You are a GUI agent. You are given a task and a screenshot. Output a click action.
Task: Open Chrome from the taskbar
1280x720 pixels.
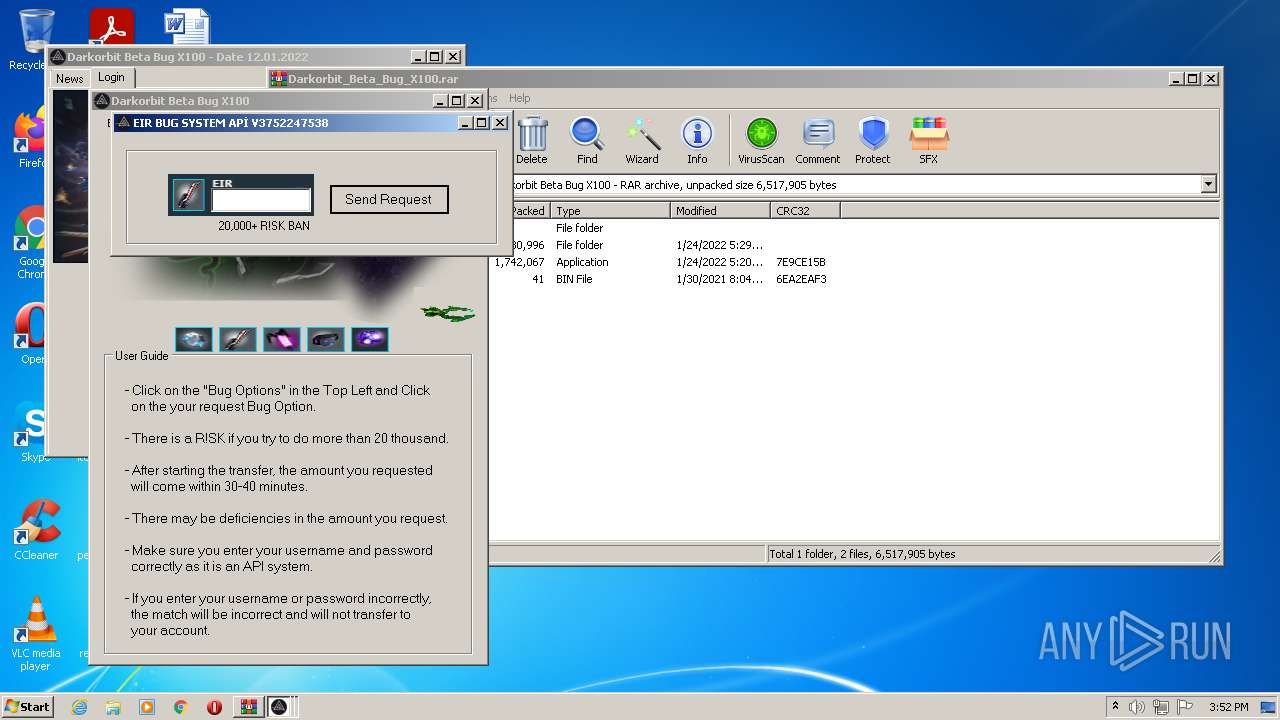180,707
